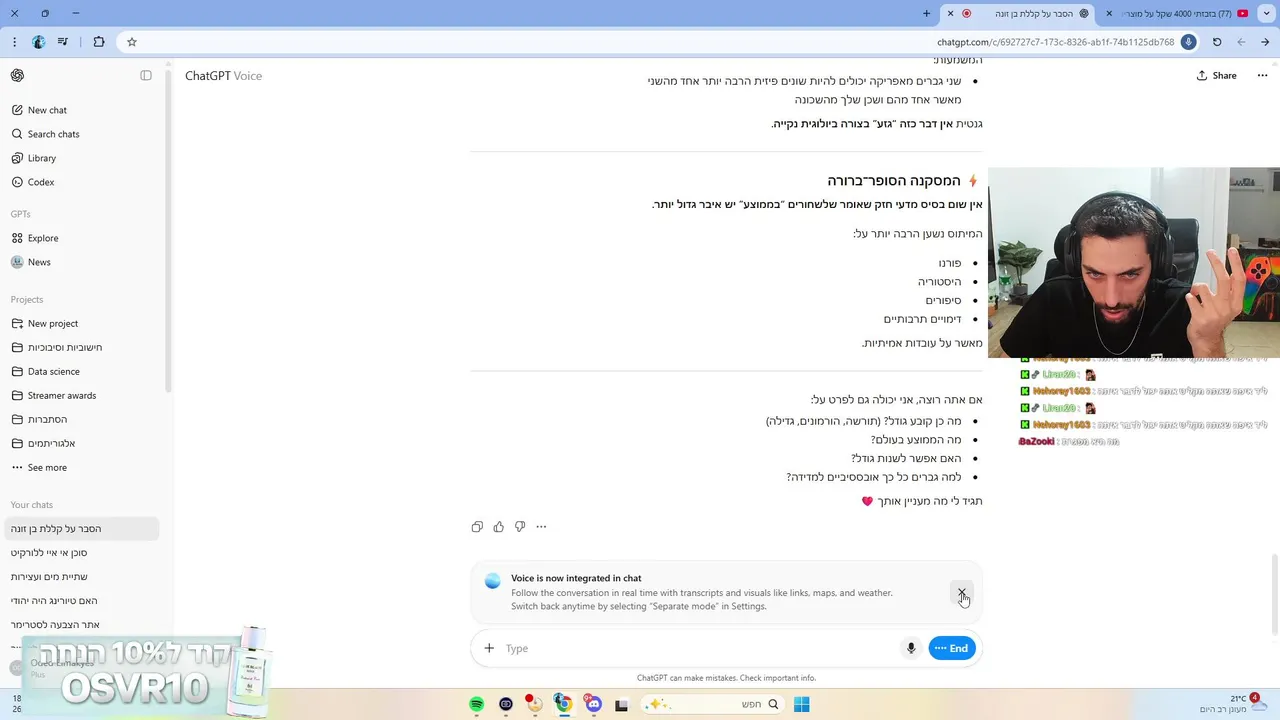Open chat שתיית מים ועצירות
1280x720 pixels.
pyautogui.click(x=82, y=577)
